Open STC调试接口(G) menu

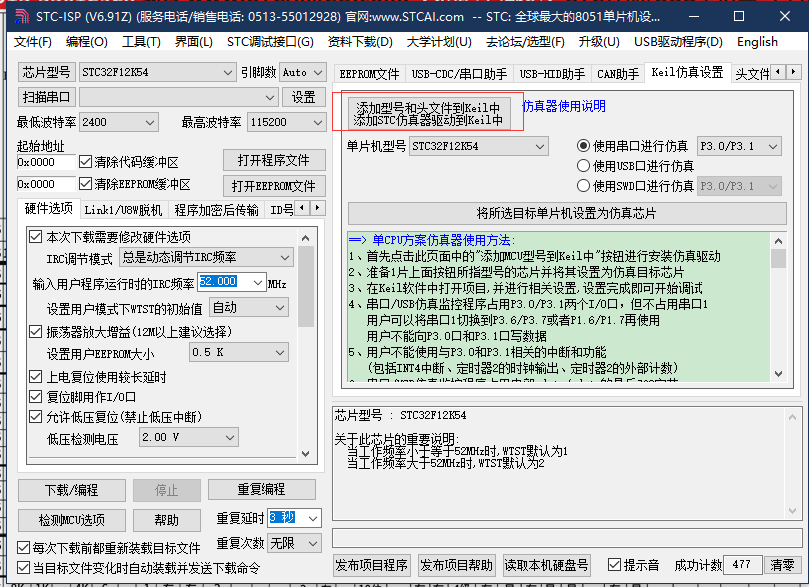point(270,42)
